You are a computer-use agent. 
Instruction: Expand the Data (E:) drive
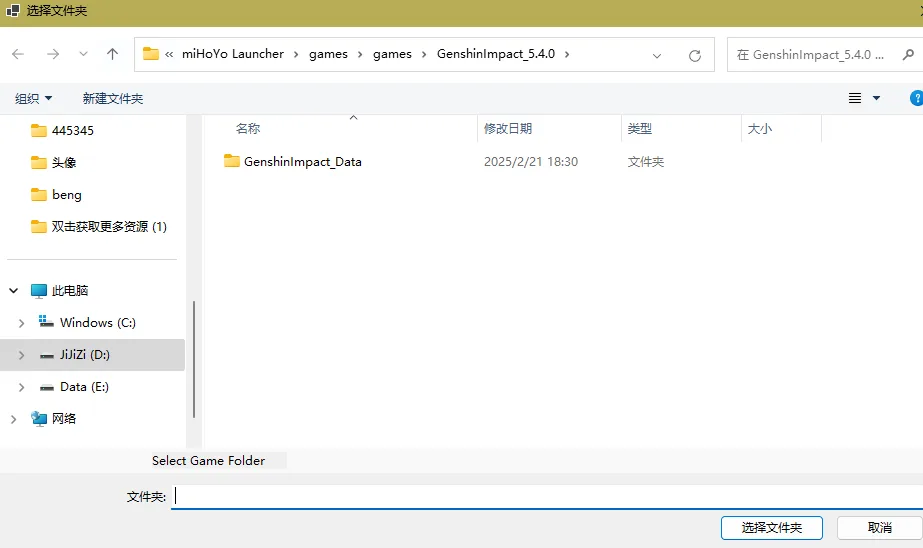coord(21,387)
